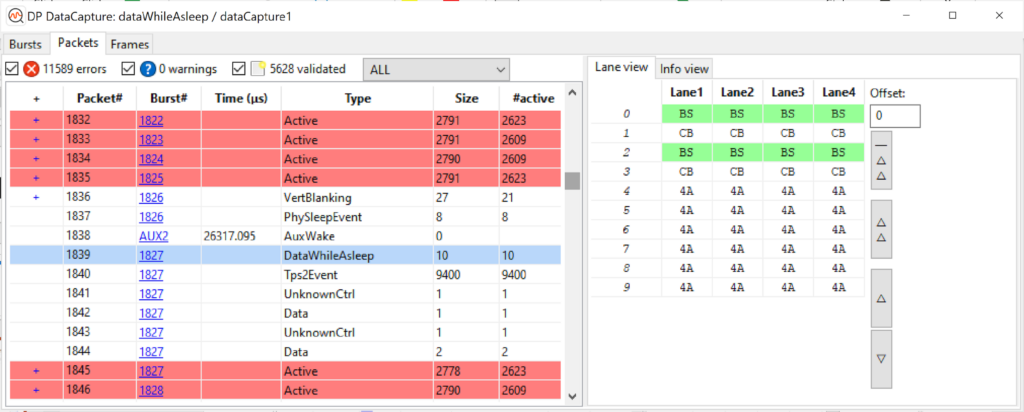Open the ALL packet type dropdown
Viewport: 1024px width, 412px height.
pos(436,69)
